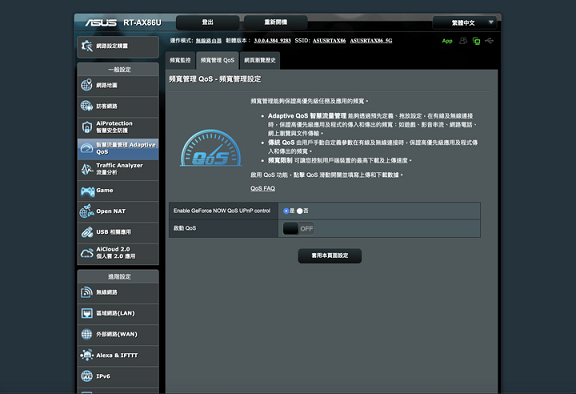The height and width of the screenshot is (394, 576).
Task: Select the second GeForce NOW QoS radio option
Action: click(300, 211)
